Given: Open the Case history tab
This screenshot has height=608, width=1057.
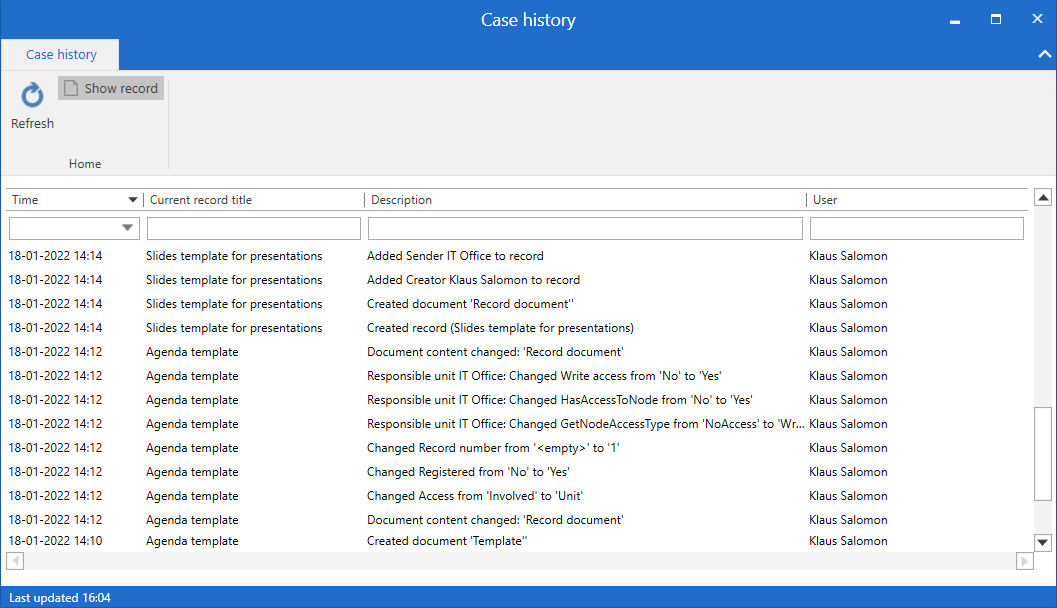Looking at the screenshot, I should click(x=61, y=55).
